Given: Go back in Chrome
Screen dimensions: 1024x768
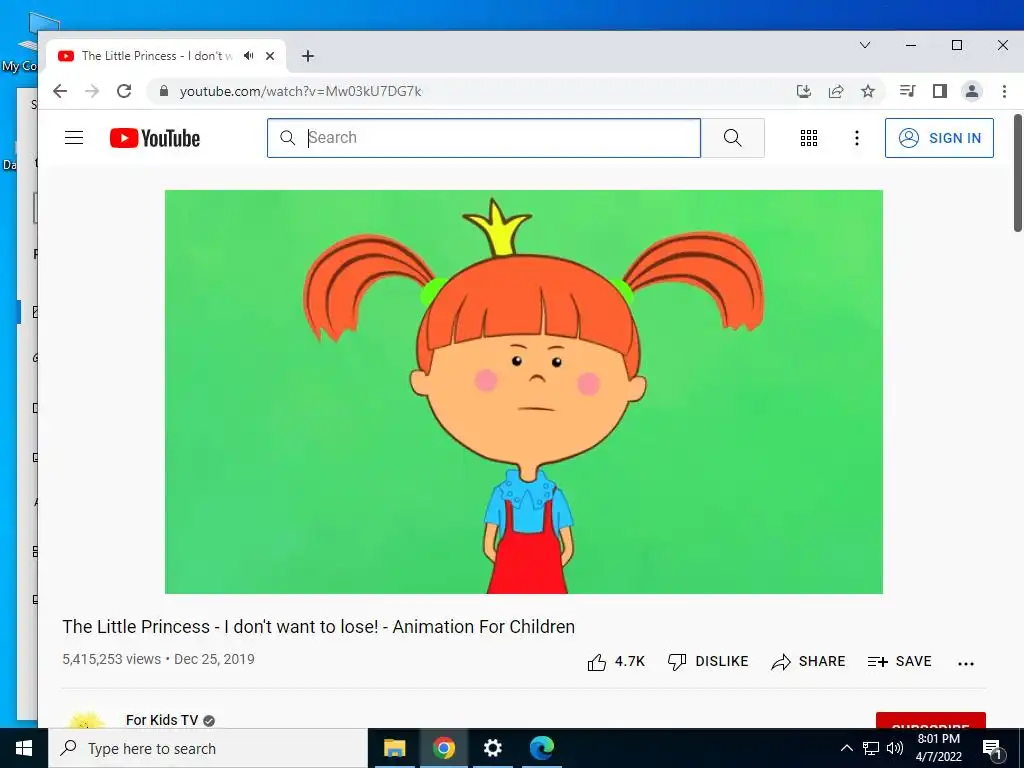Looking at the screenshot, I should pyautogui.click(x=60, y=91).
